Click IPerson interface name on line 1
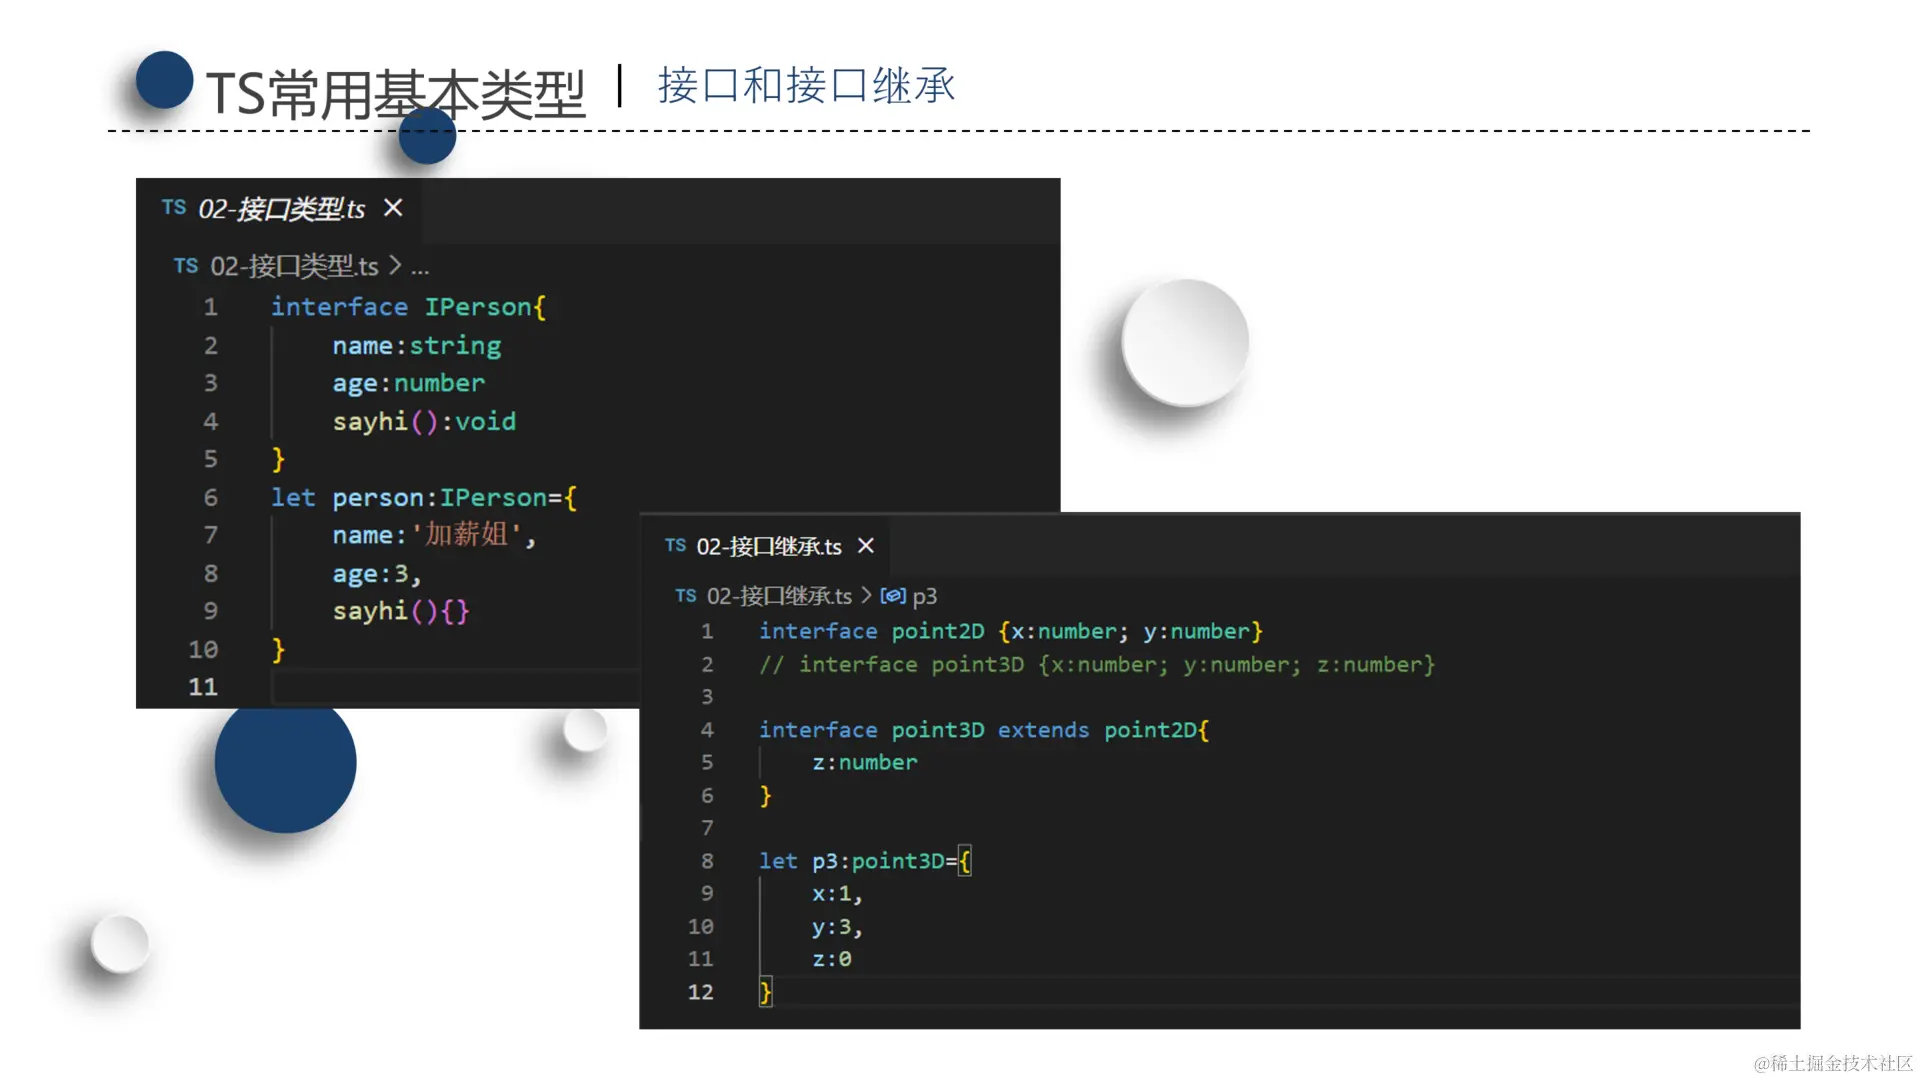 [478, 307]
